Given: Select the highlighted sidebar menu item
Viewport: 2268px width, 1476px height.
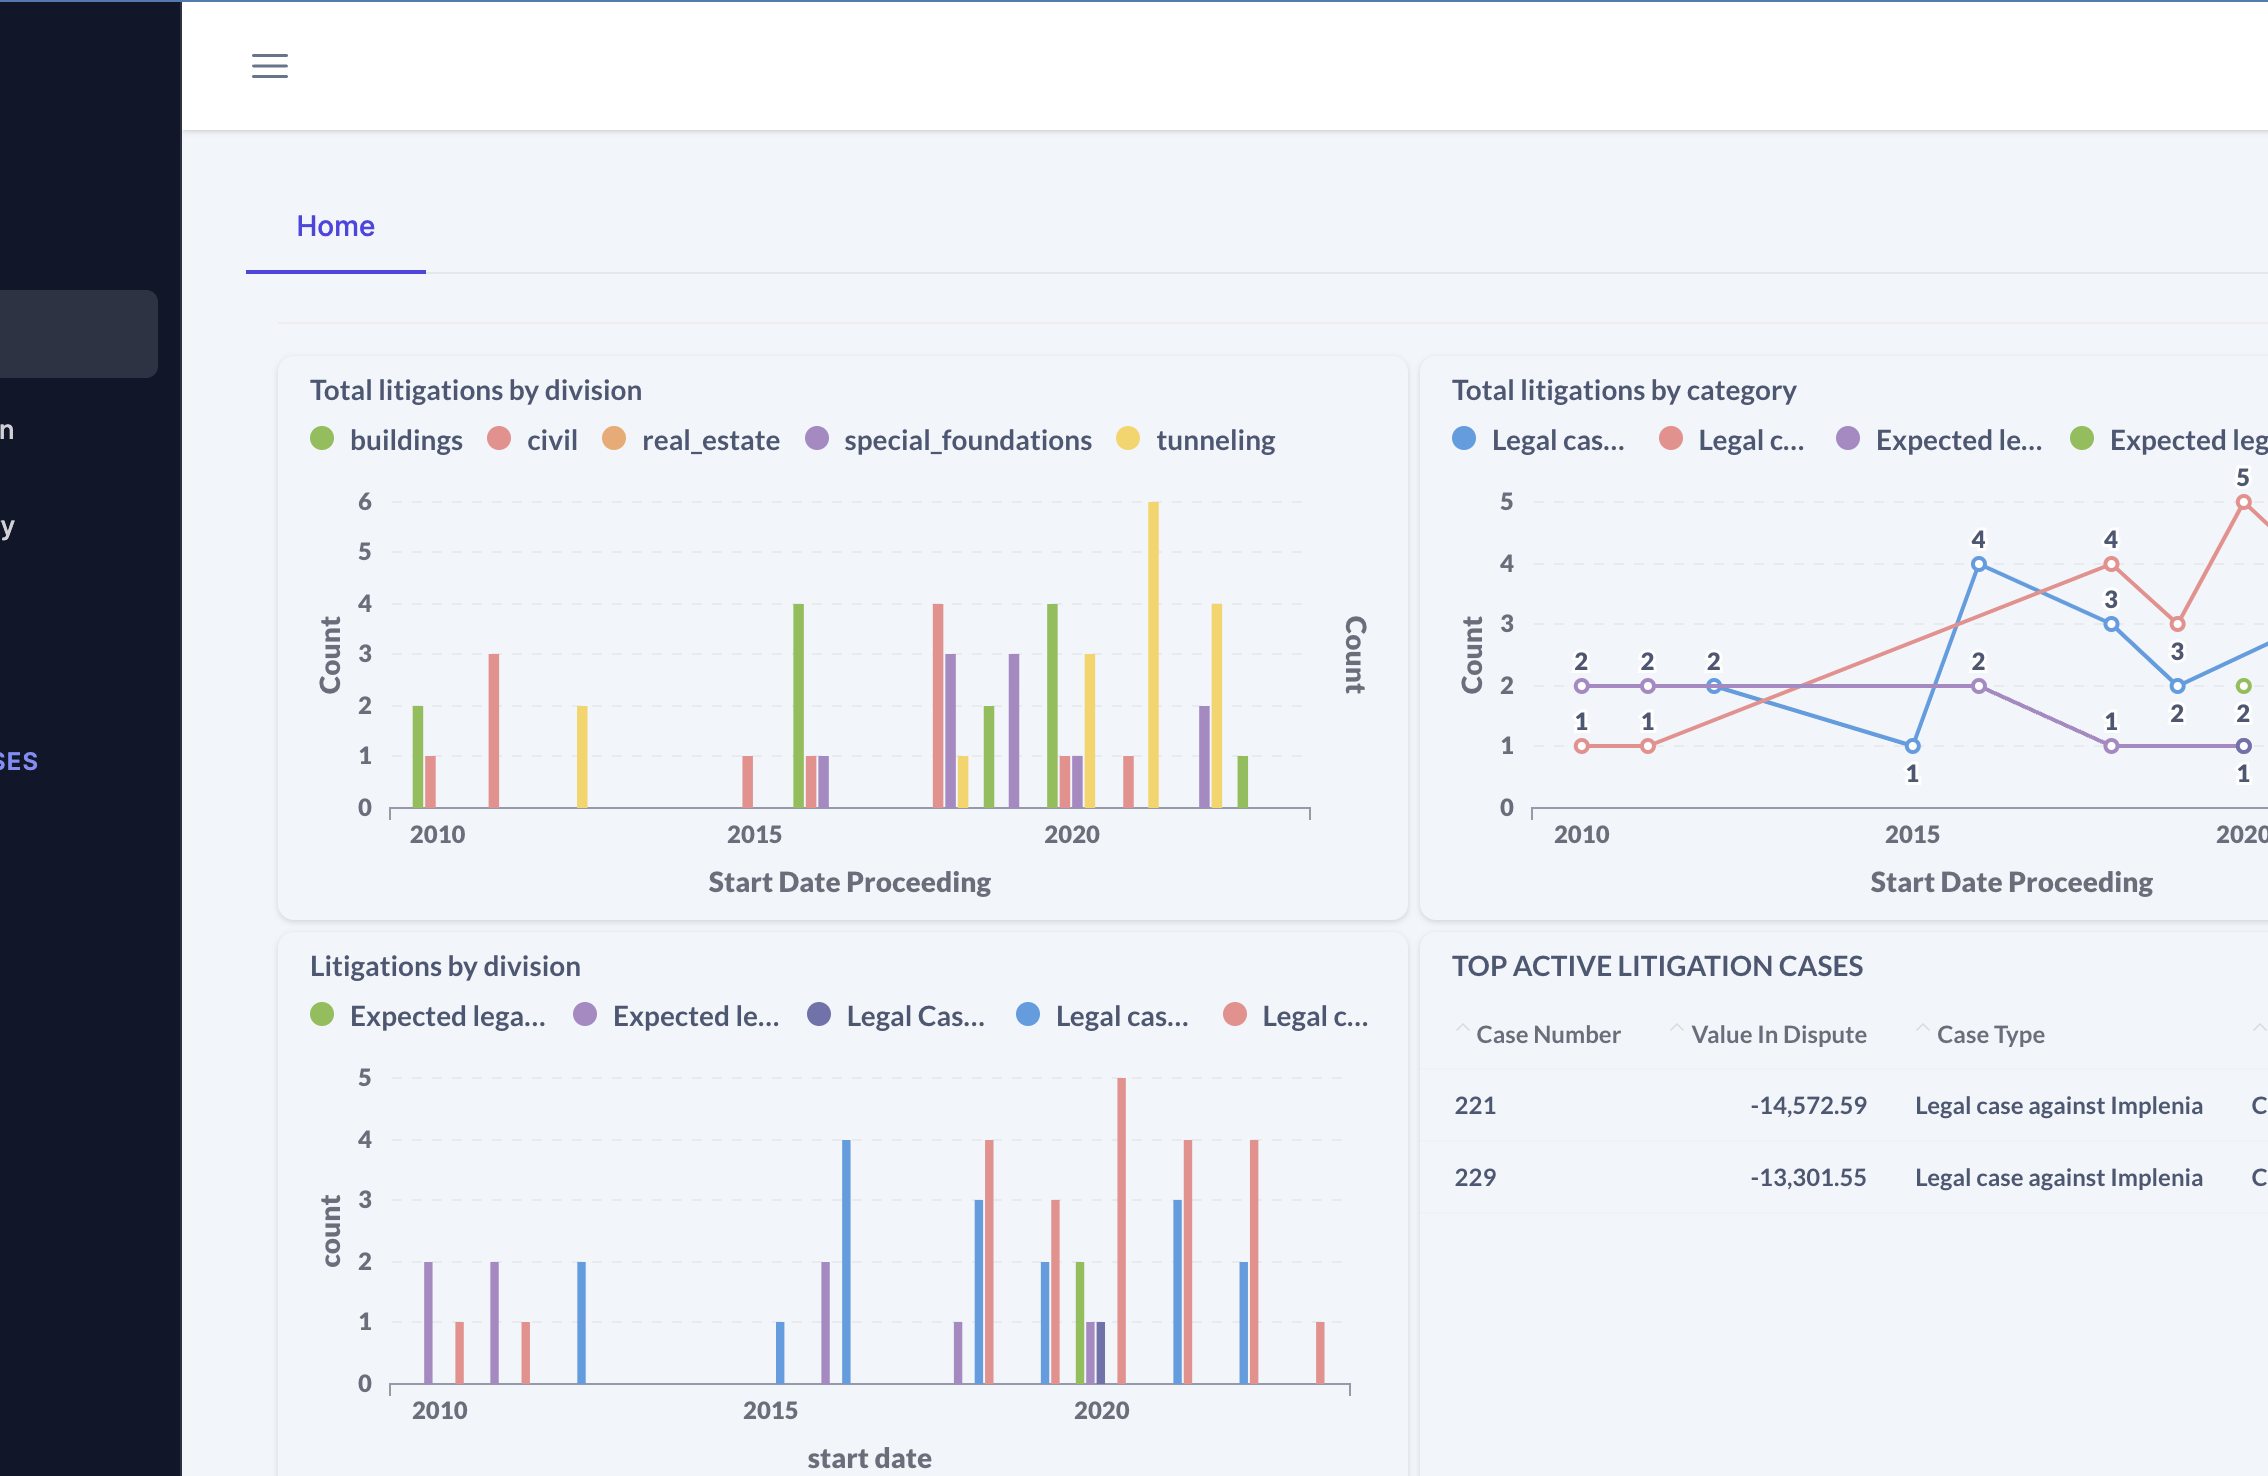Looking at the screenshot, I should 78,334.
